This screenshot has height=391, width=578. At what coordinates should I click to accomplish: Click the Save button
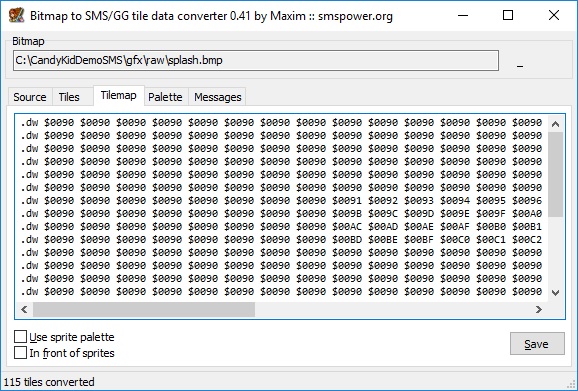click(537, 343)
